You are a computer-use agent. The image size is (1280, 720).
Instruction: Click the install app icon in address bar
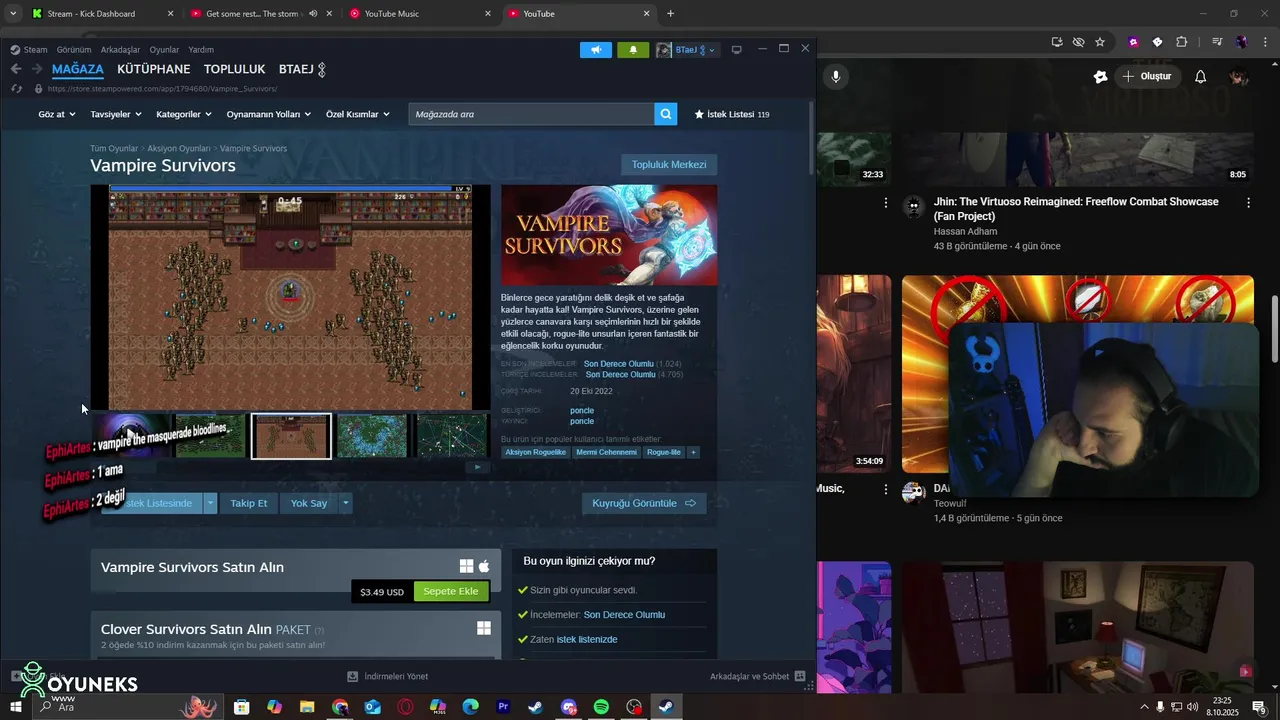tap(1057, 42)
